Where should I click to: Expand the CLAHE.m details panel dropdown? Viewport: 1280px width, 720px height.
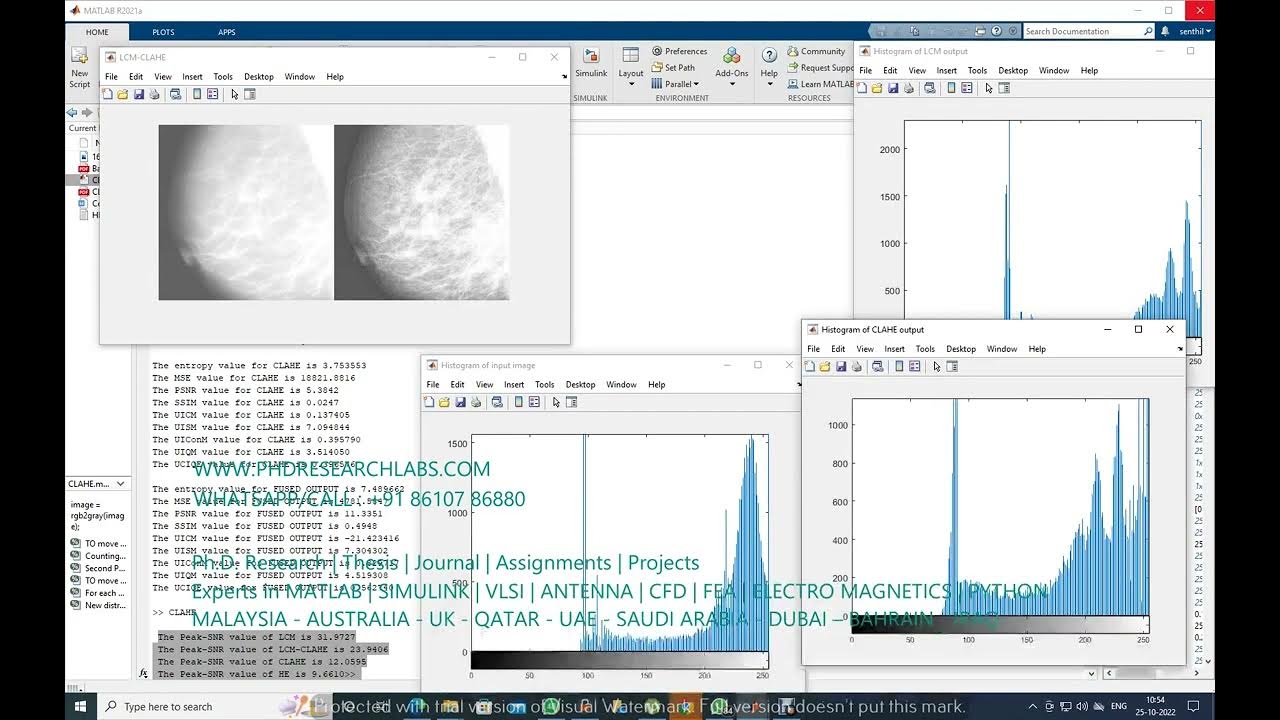121,484
